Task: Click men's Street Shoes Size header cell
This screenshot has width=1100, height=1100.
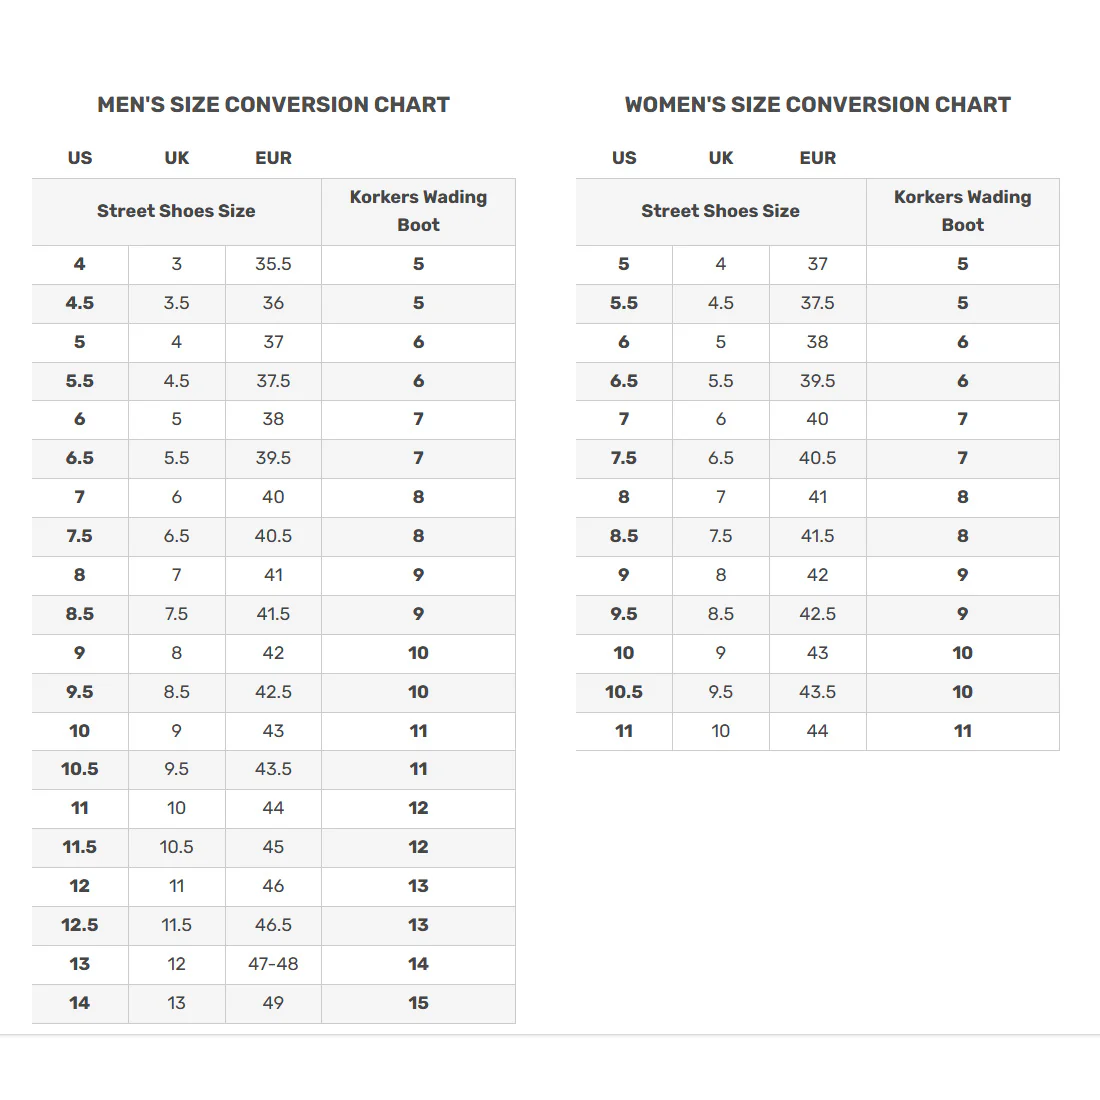Action: click(x=177, y=211)
